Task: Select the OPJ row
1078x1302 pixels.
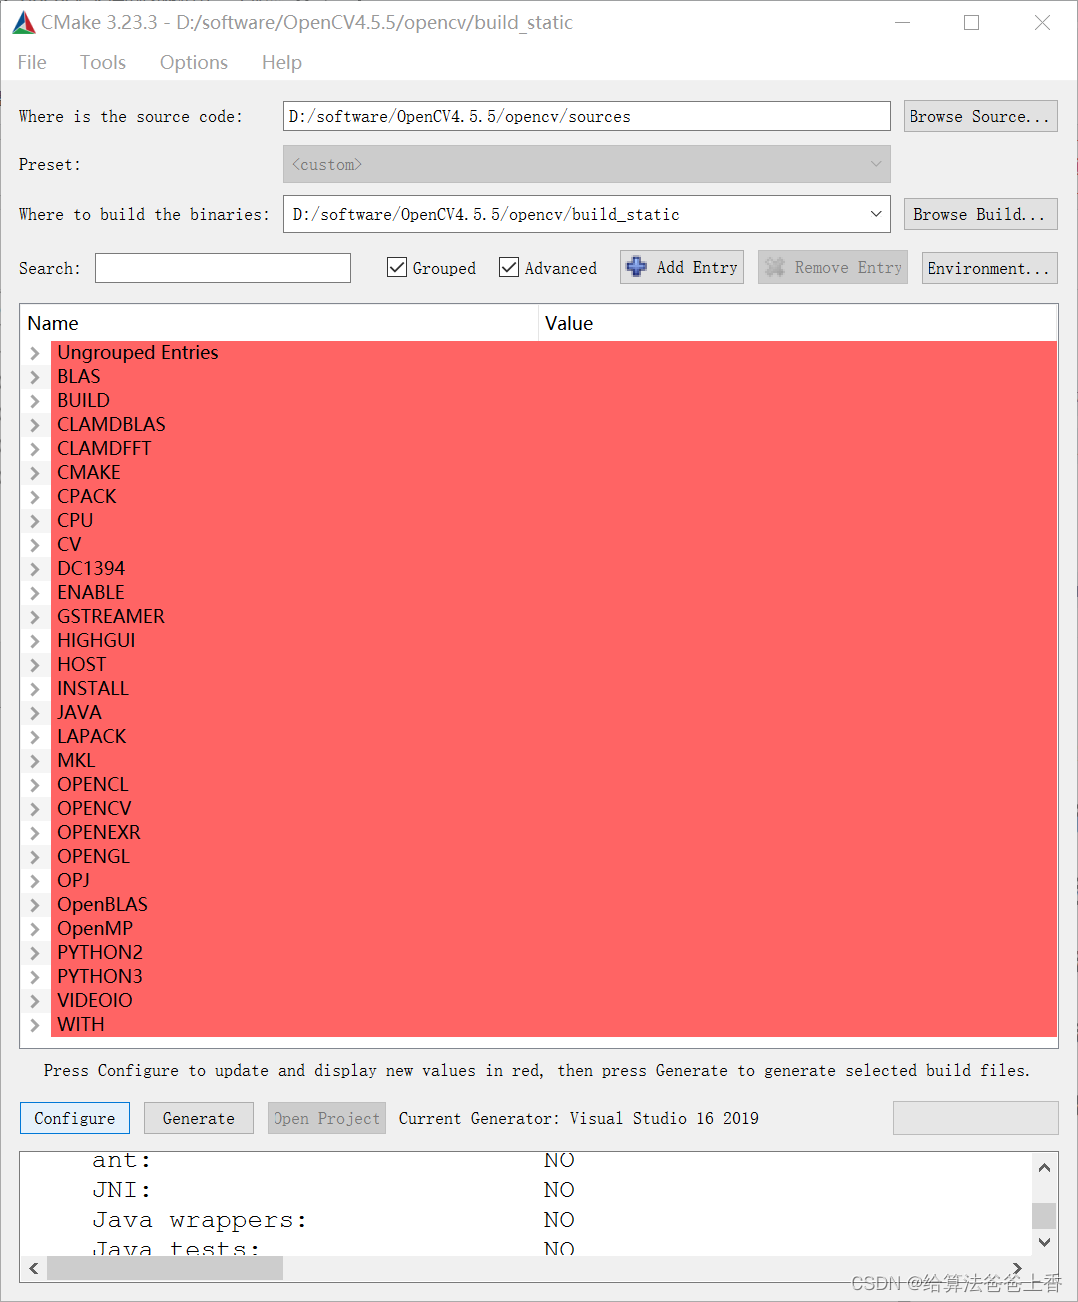Action: coord(553,881)
